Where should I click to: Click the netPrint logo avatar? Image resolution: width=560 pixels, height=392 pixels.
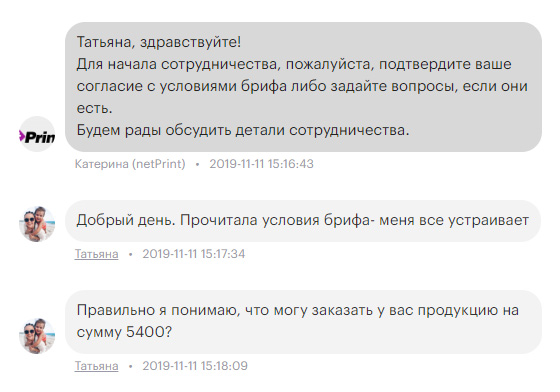point(37,134)
